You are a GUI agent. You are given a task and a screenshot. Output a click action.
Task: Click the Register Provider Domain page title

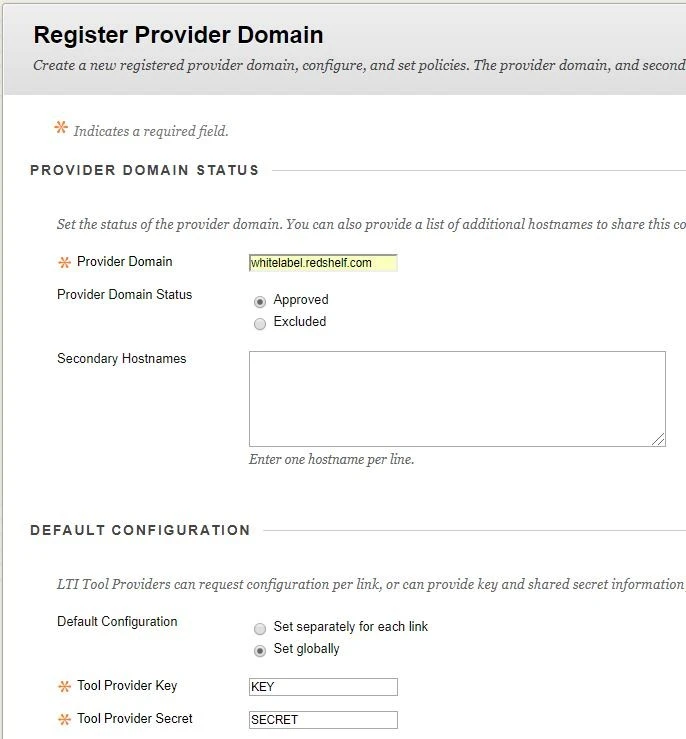pos(178,36)
